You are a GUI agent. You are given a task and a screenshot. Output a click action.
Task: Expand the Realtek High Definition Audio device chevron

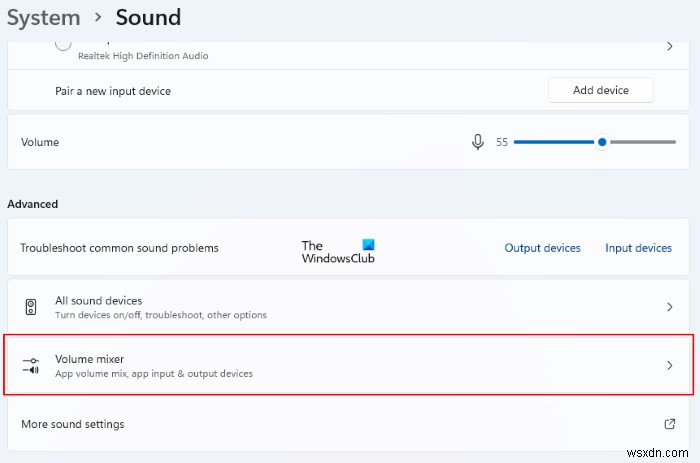pyautogui.click(x=669, y=46)
